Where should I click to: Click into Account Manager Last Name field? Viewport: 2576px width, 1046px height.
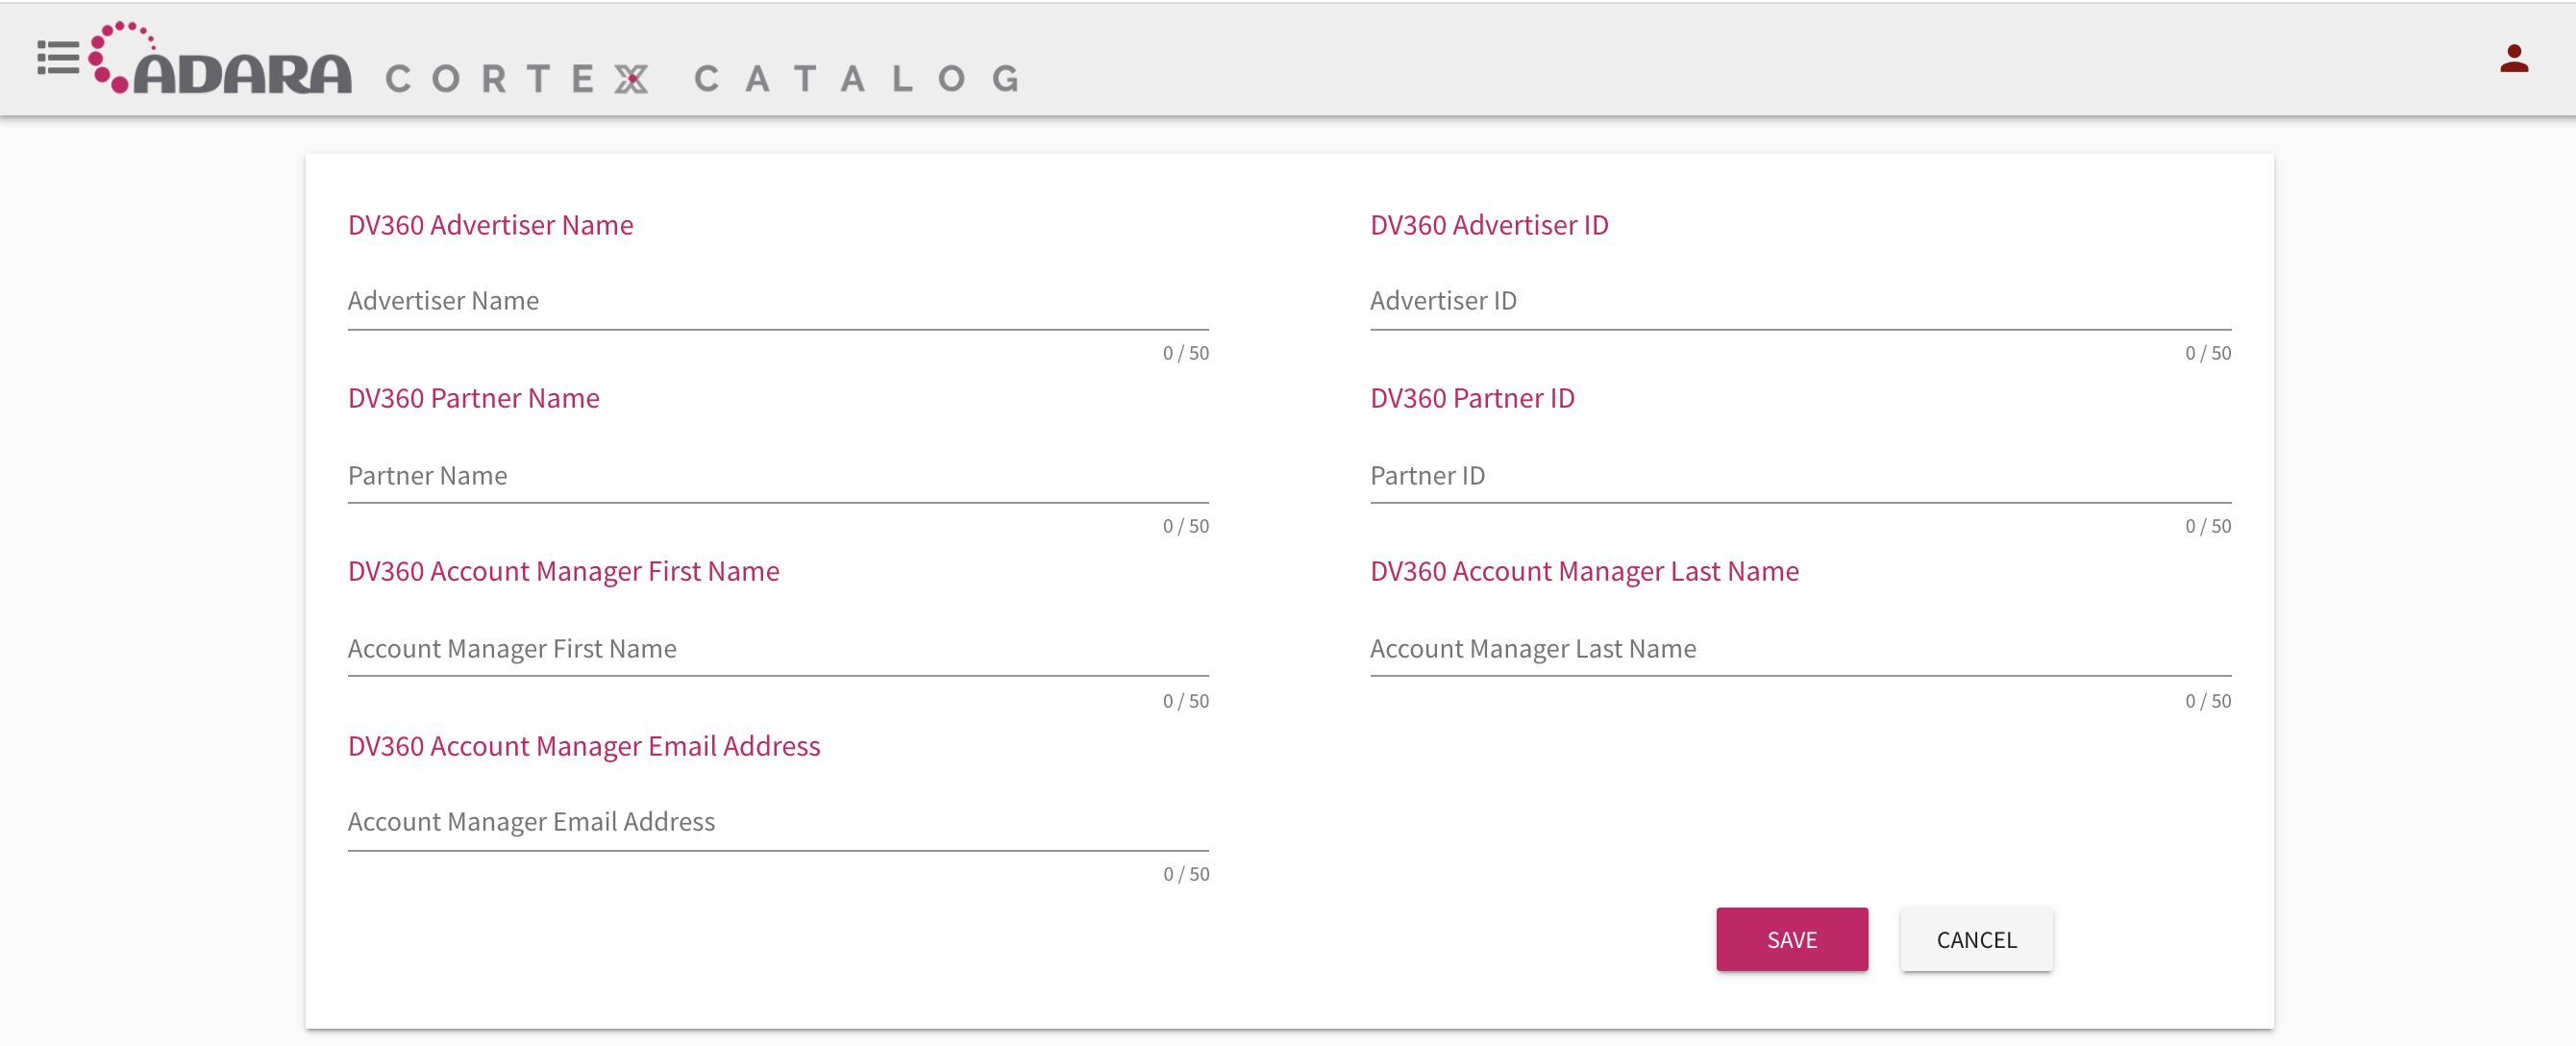(1800, 649)
